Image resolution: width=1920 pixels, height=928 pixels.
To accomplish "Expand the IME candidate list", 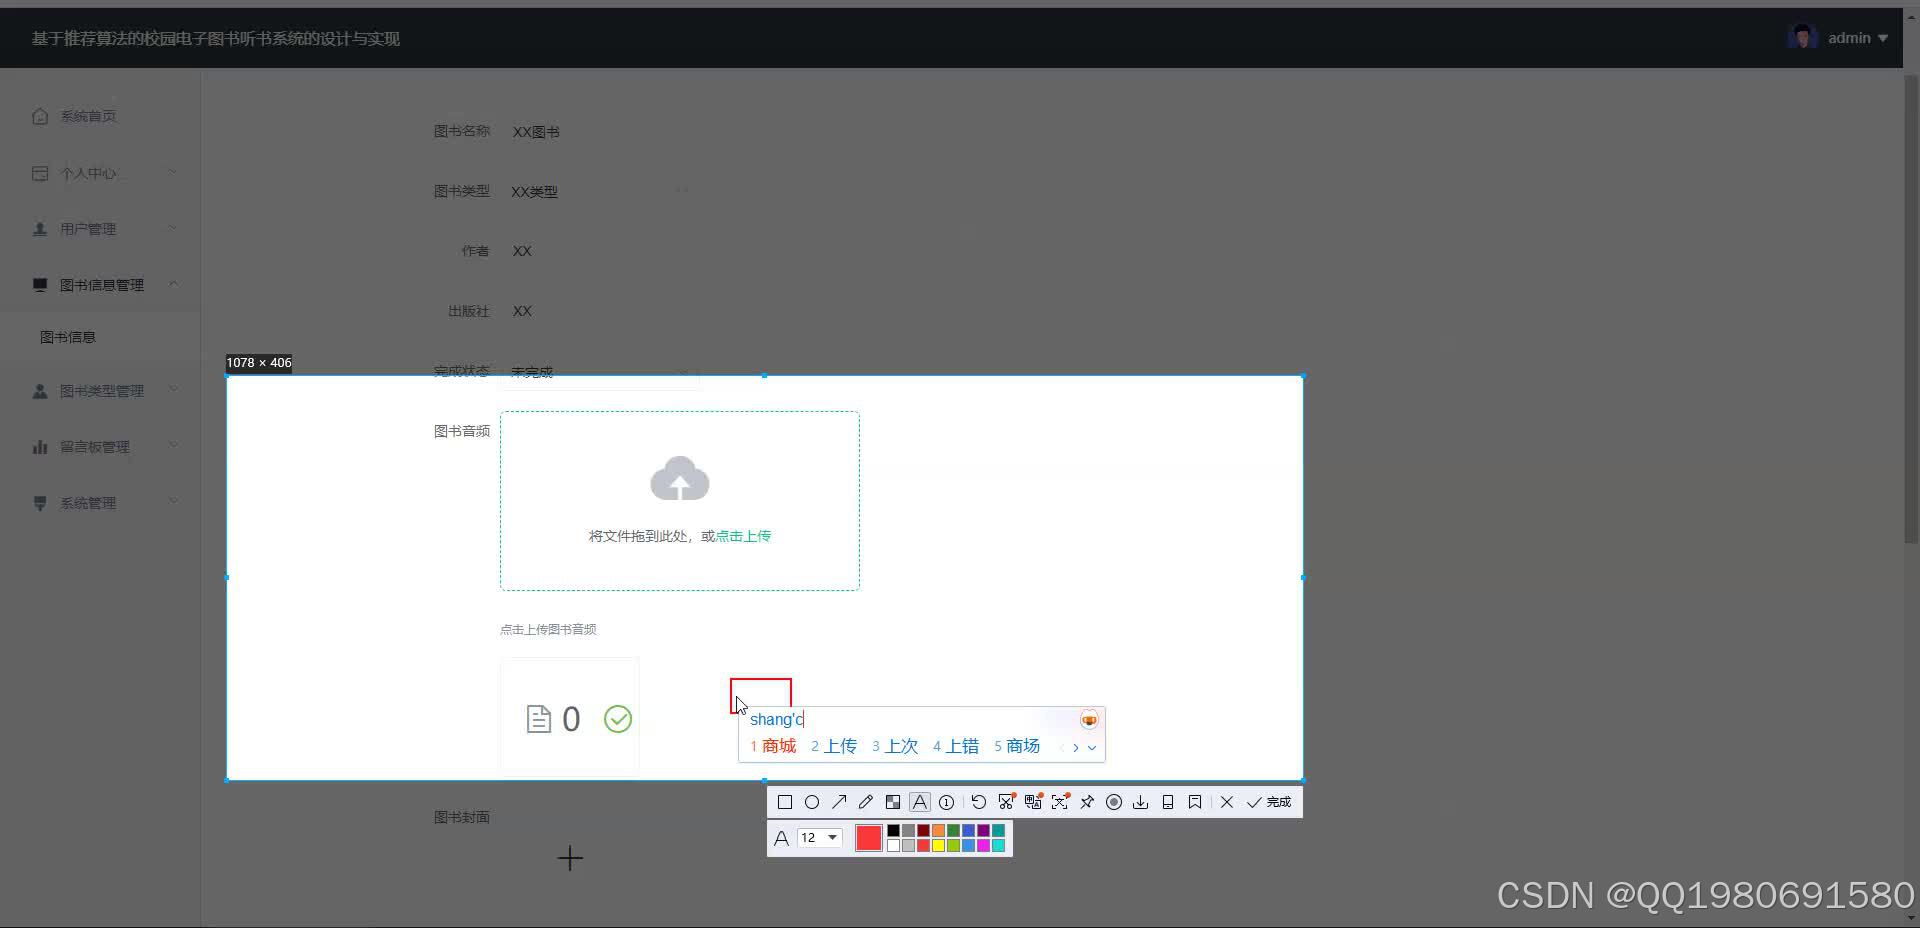I will [x=1092, y=747].
